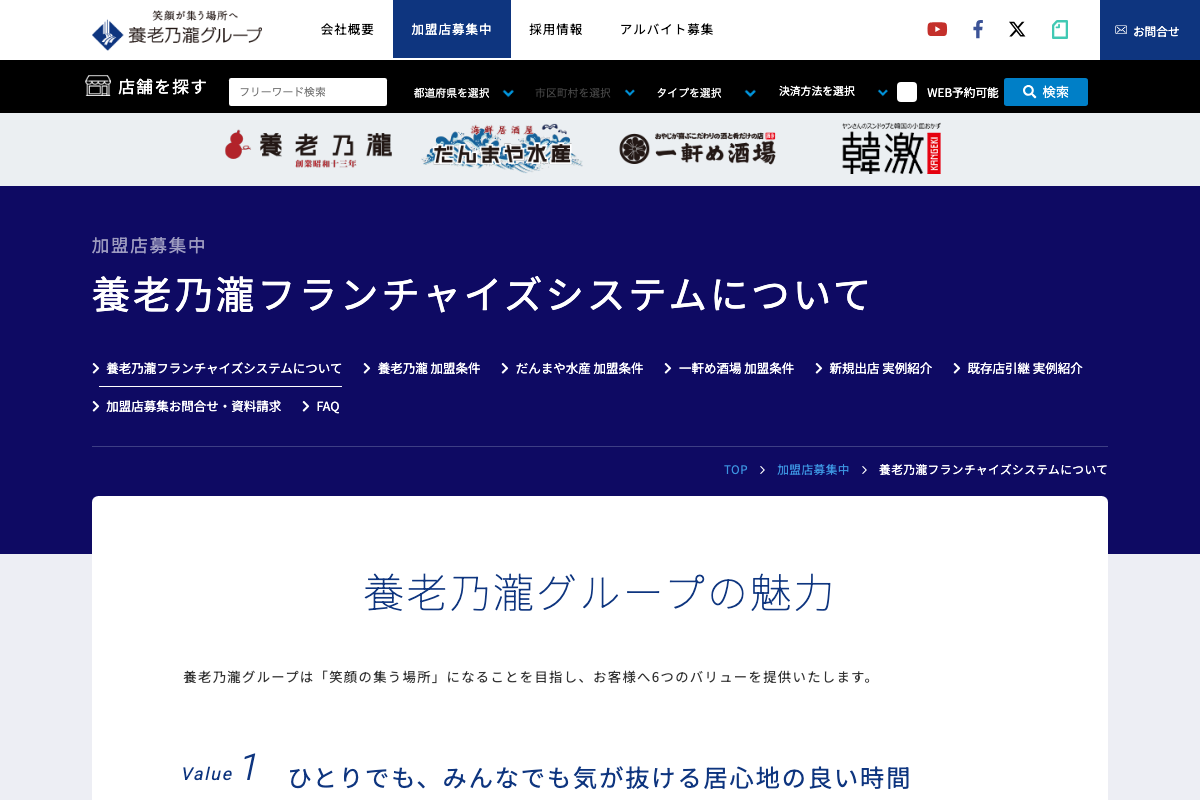Open the Facebook page icon
The width and height of the screenshot is (1200, 800).
[978, 29]
